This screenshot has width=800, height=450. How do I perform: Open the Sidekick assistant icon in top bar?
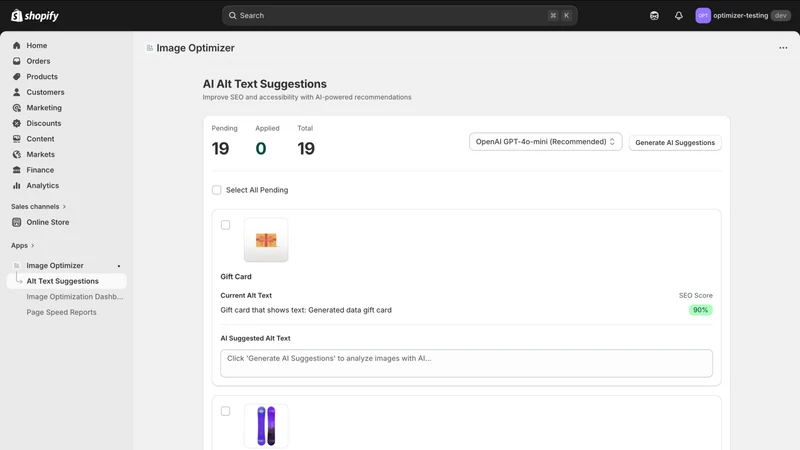coord(654,16)
